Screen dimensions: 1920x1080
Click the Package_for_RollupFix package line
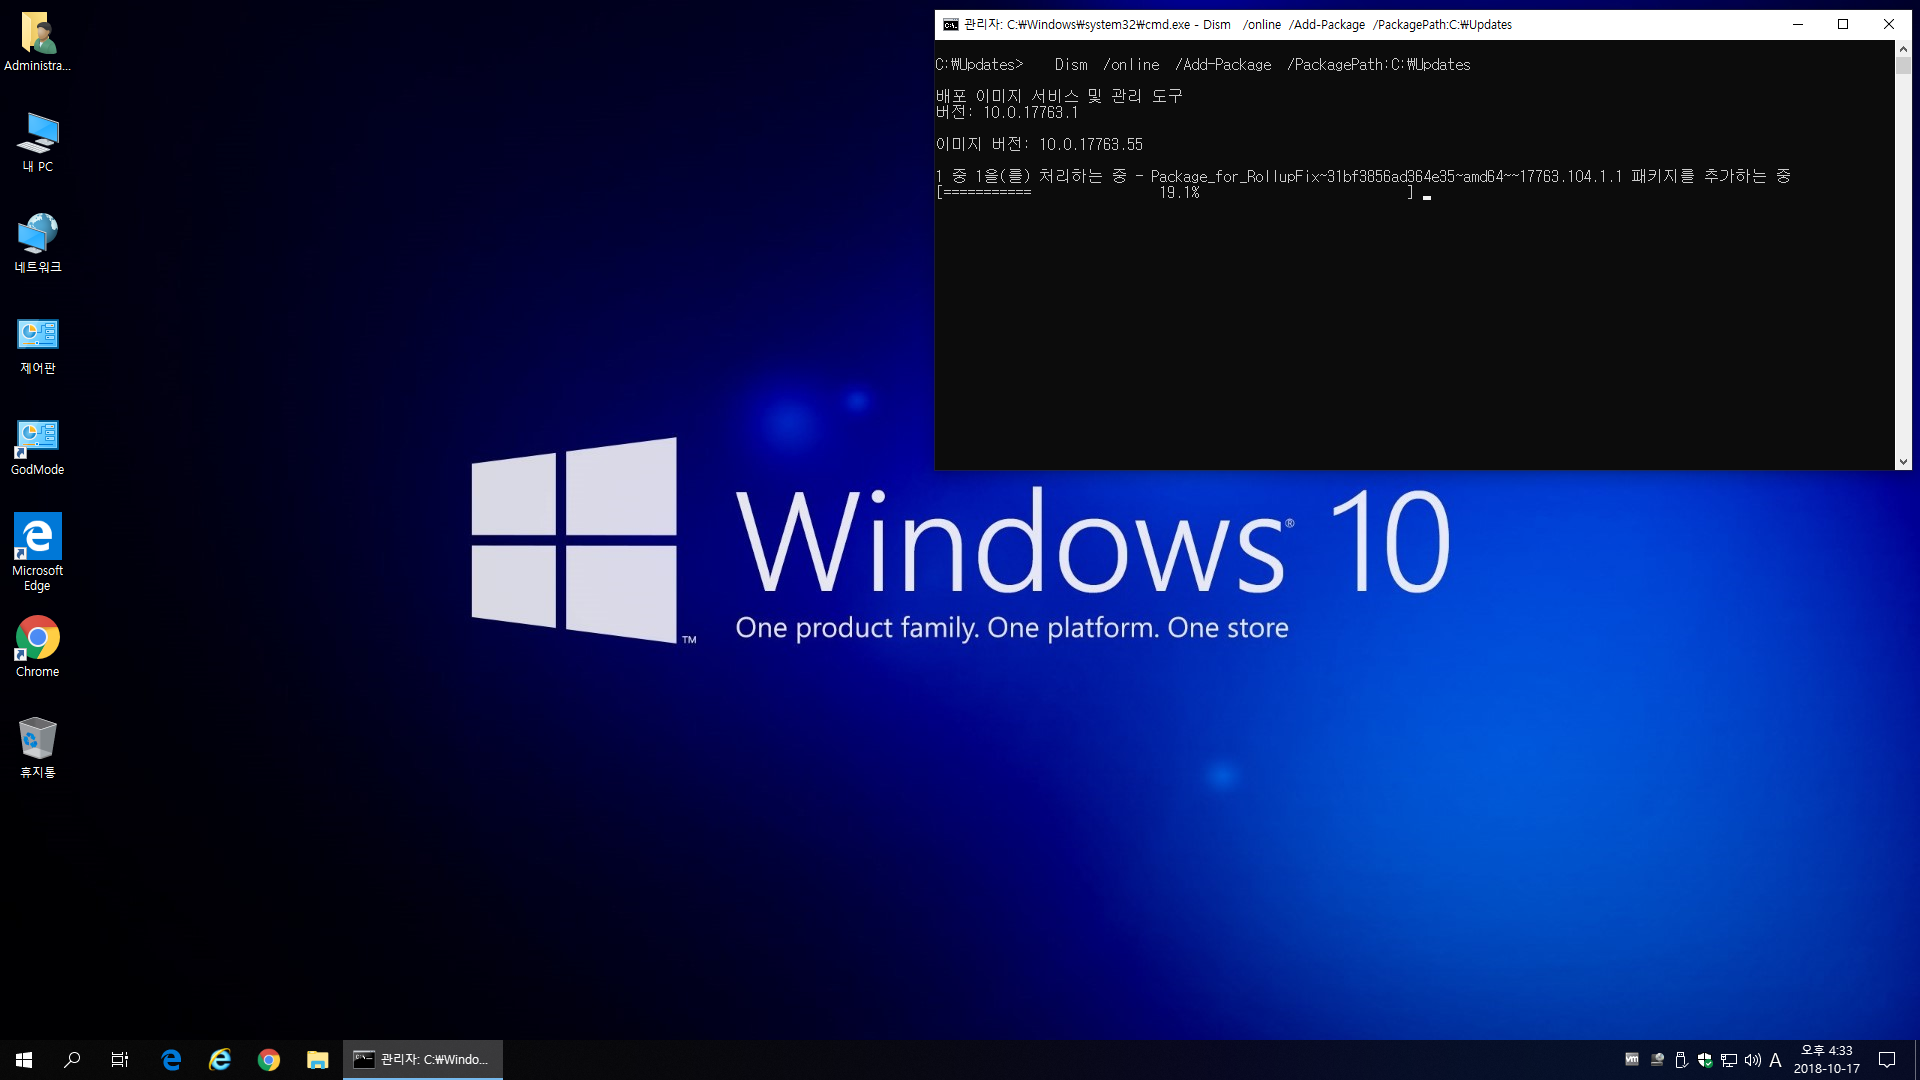(1363, 177)
